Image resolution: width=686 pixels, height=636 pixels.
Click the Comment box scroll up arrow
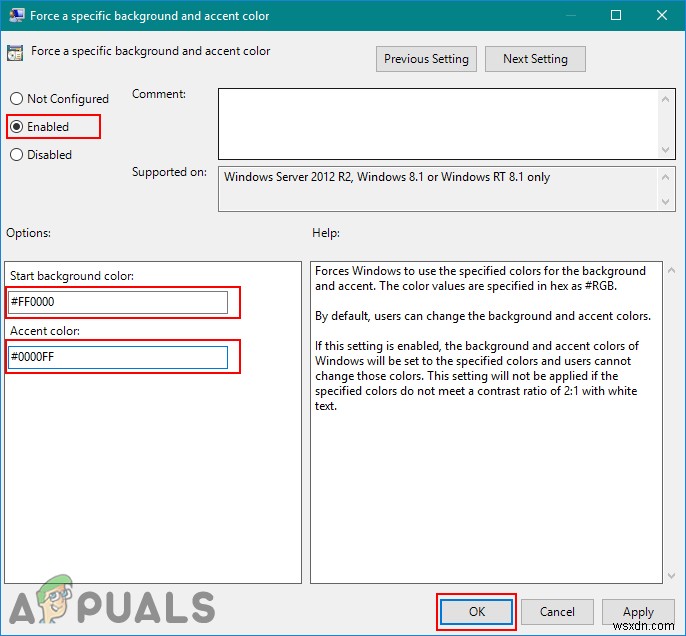click(665, 99)
